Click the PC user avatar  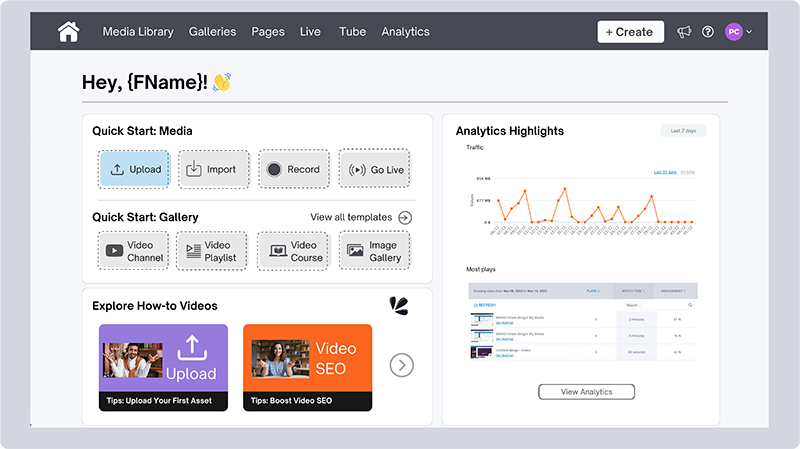734,32
